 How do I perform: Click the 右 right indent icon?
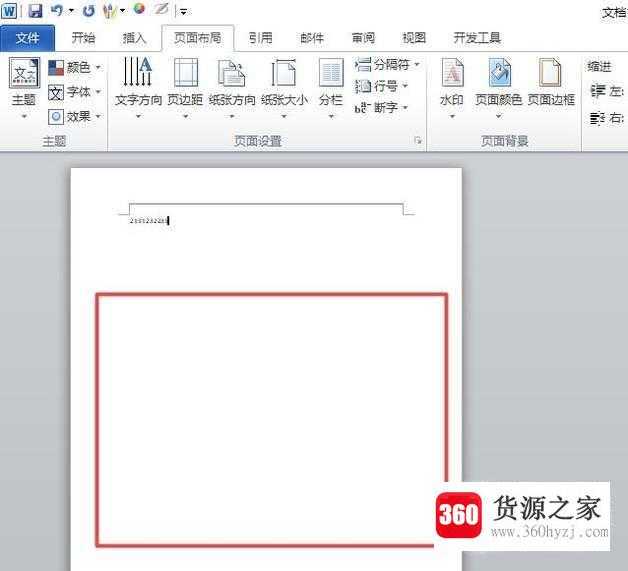598,118
